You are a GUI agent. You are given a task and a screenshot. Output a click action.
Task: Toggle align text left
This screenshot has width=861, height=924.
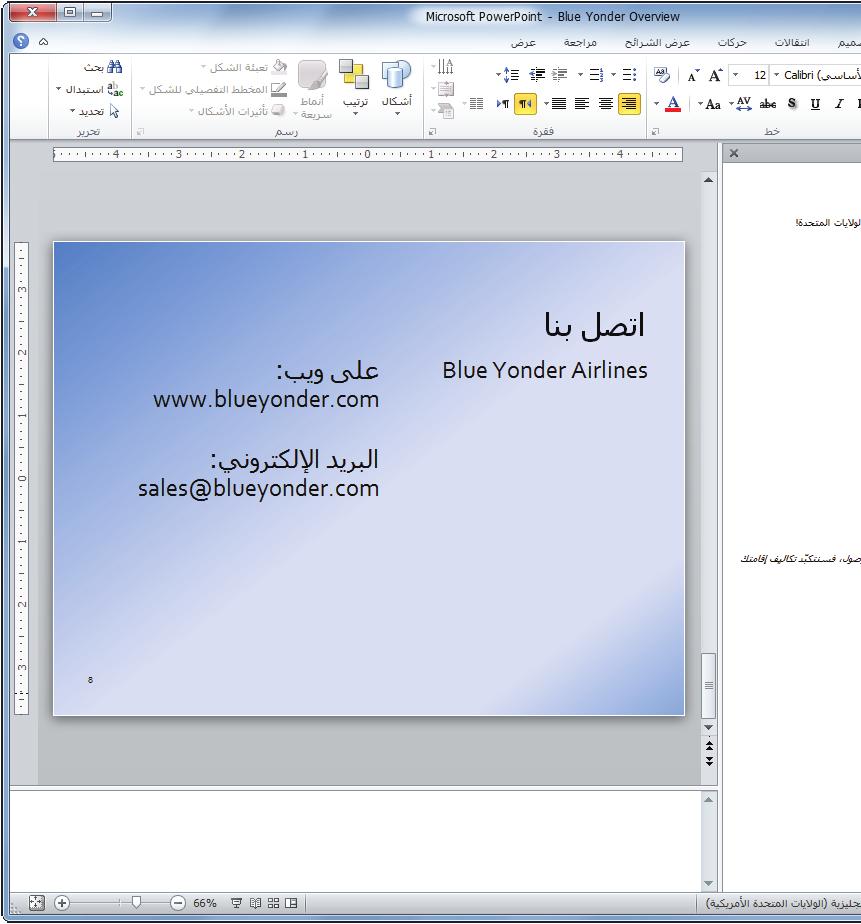pos(582,104)
